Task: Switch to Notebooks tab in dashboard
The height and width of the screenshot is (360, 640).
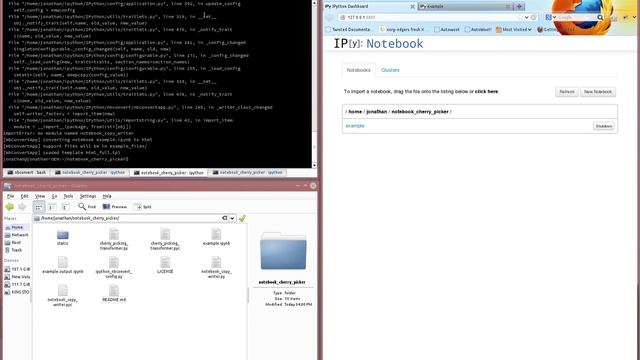Action: tap(358, 70)
